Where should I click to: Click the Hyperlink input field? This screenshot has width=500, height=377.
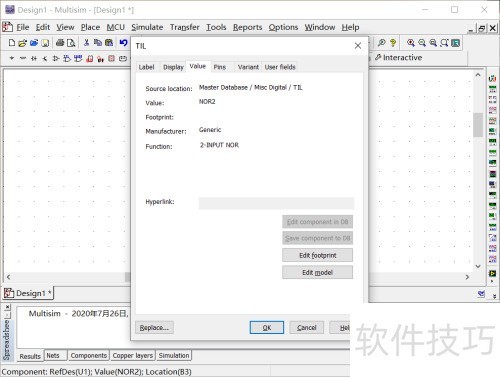[276, 203]
